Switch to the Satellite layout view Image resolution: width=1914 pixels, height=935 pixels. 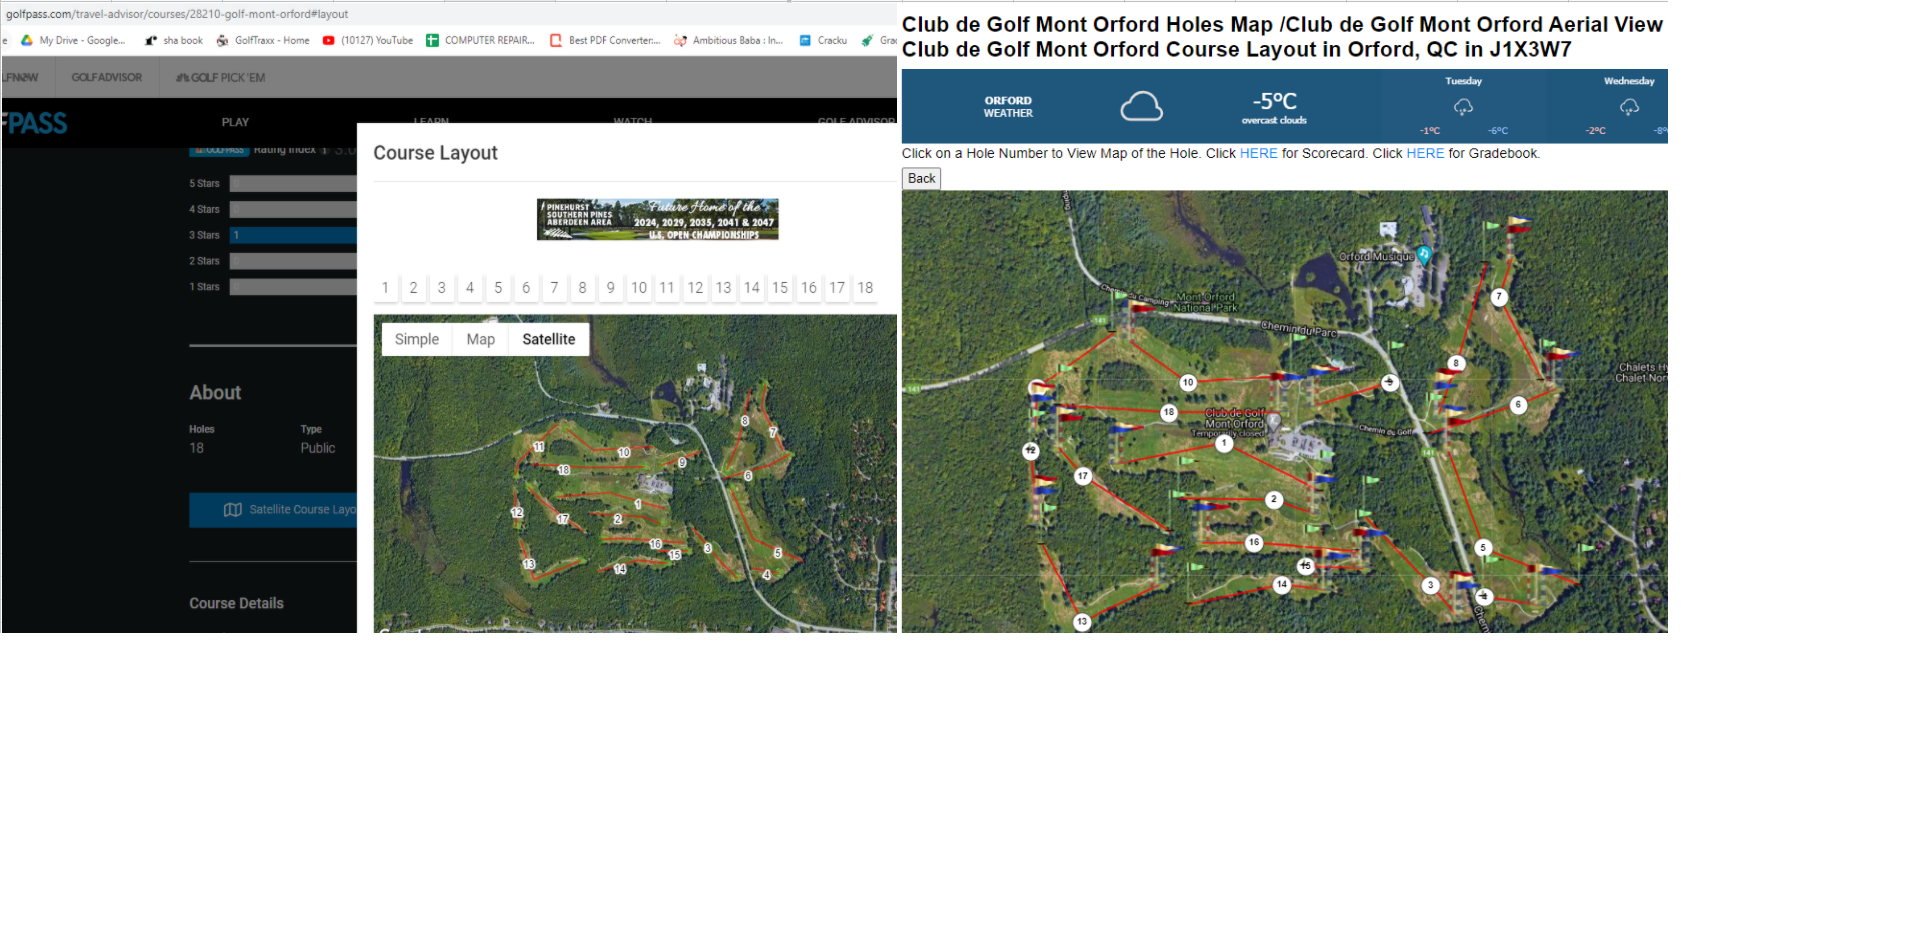549,339
